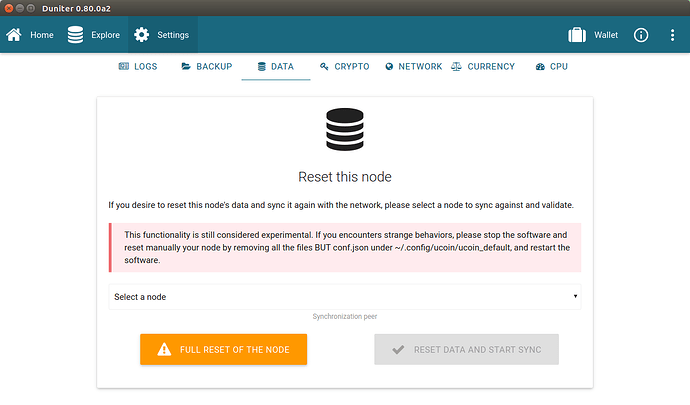The height and width of the screenshot is (405, 690).
Task: Switch to the CPU tab
Action: click(551, 66)
